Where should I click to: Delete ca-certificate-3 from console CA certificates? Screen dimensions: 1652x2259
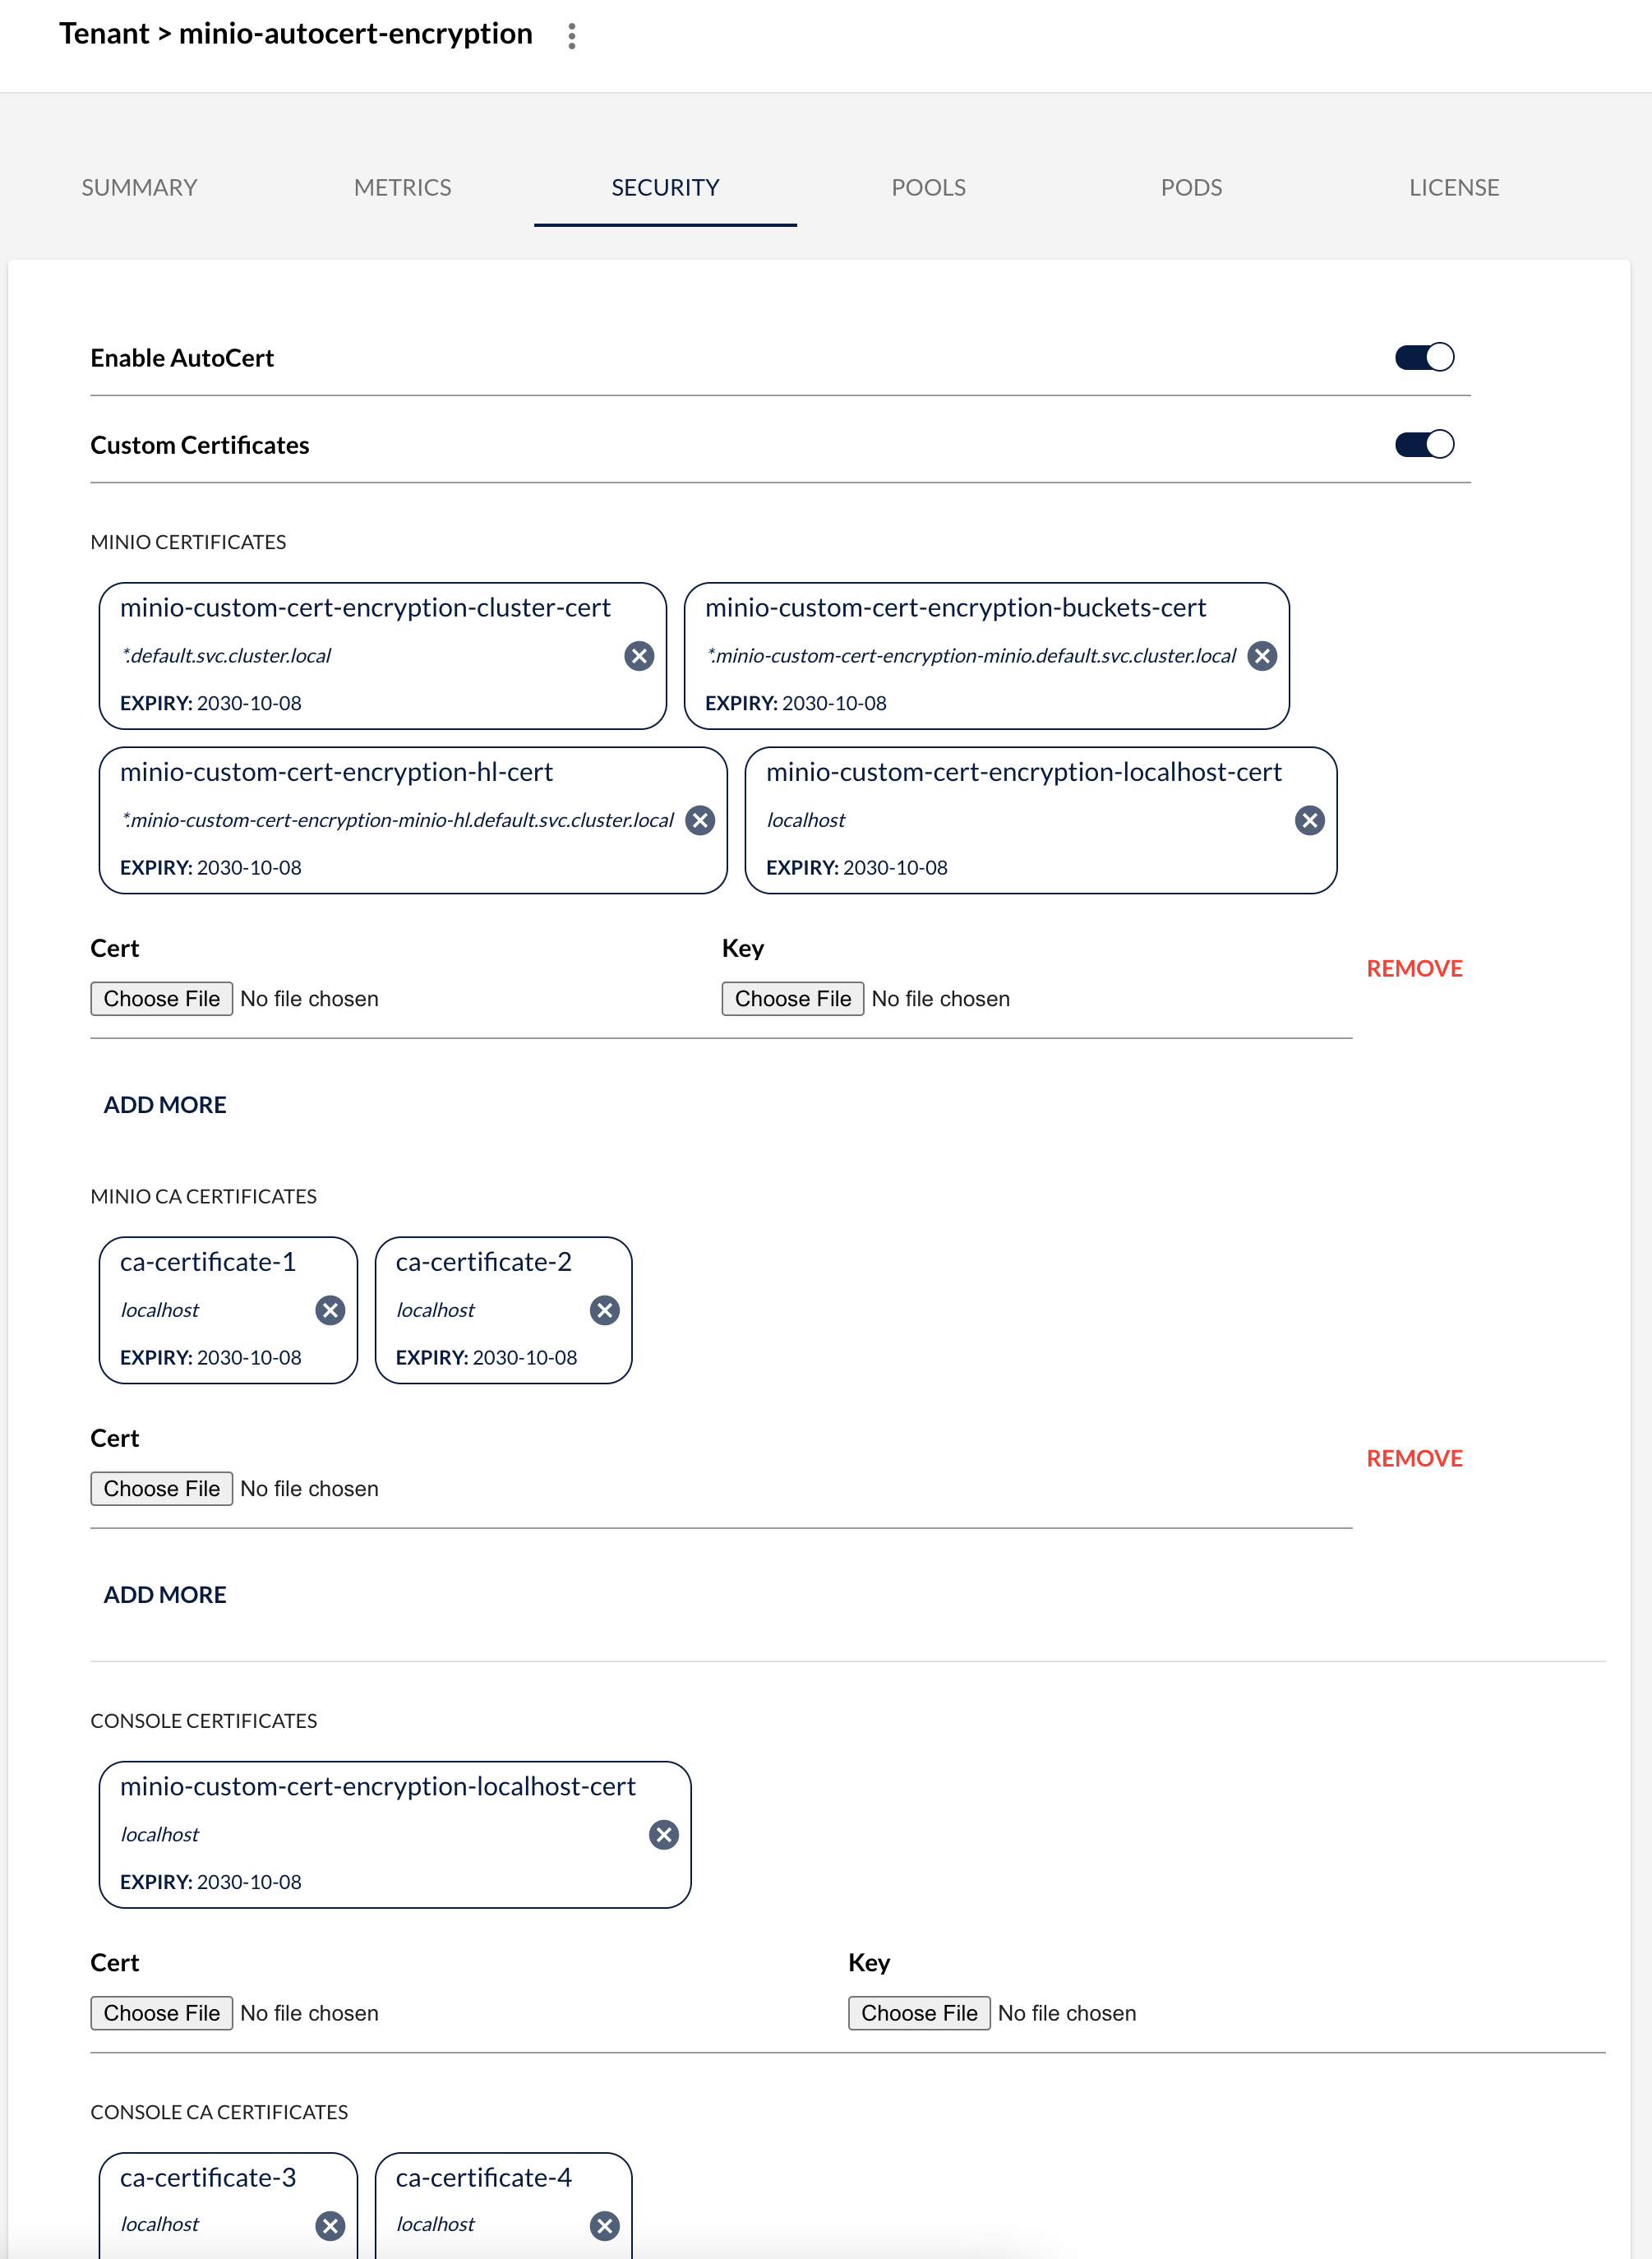point(330,2225)
